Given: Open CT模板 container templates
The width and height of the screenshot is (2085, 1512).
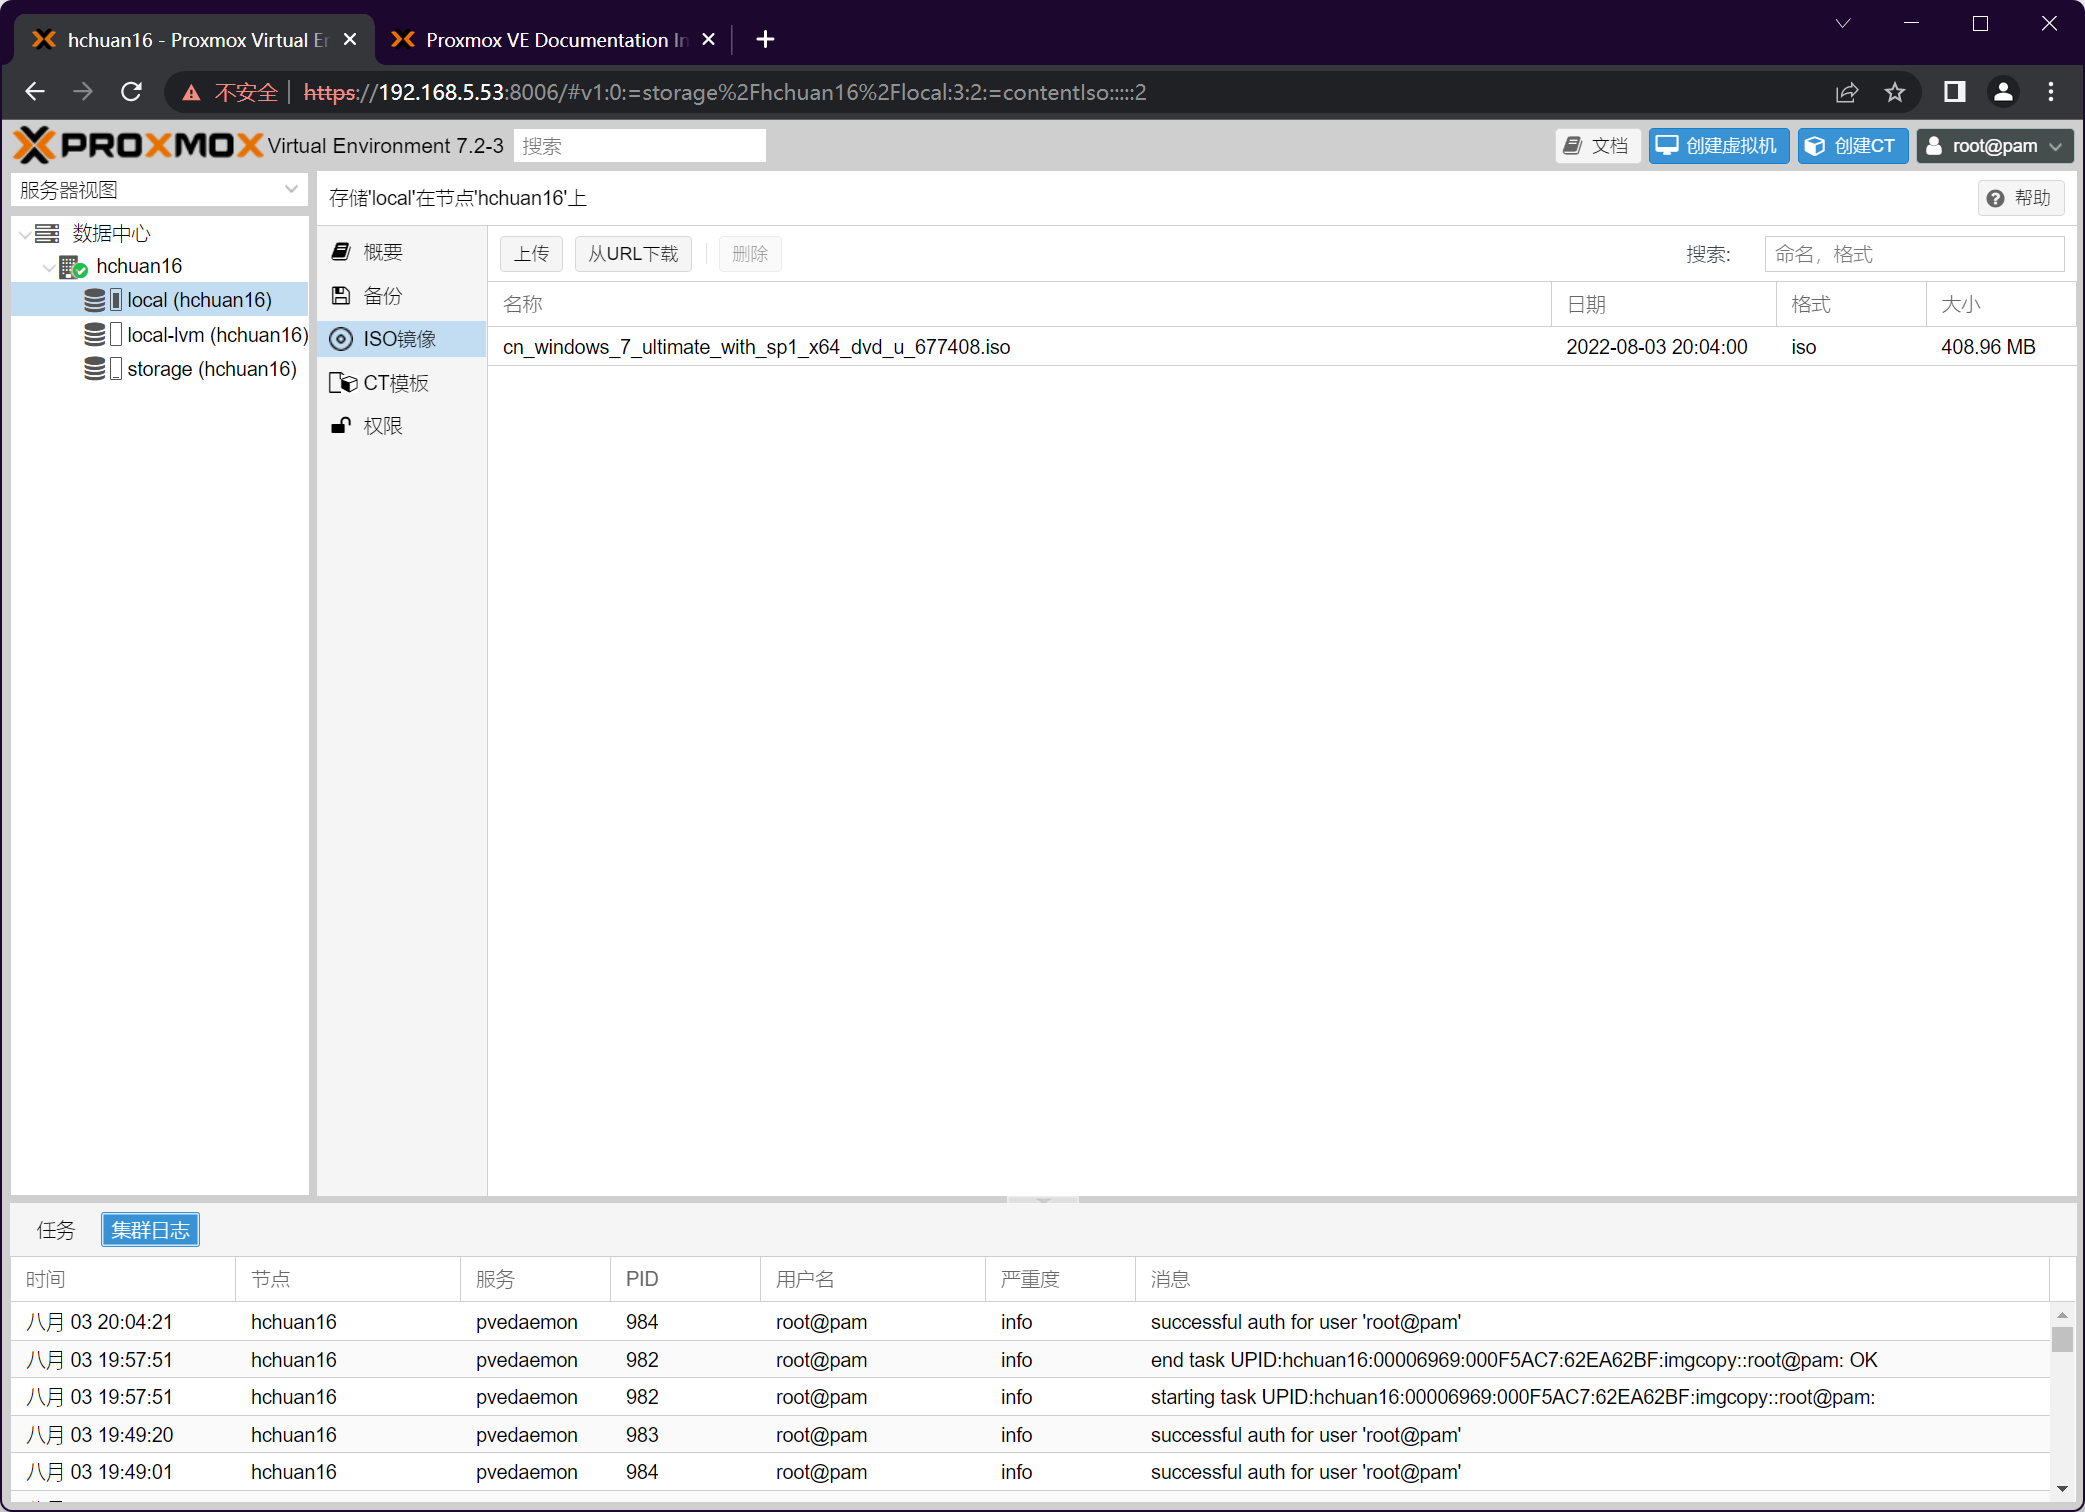Looking at the screenshot, I should point(394,383).
